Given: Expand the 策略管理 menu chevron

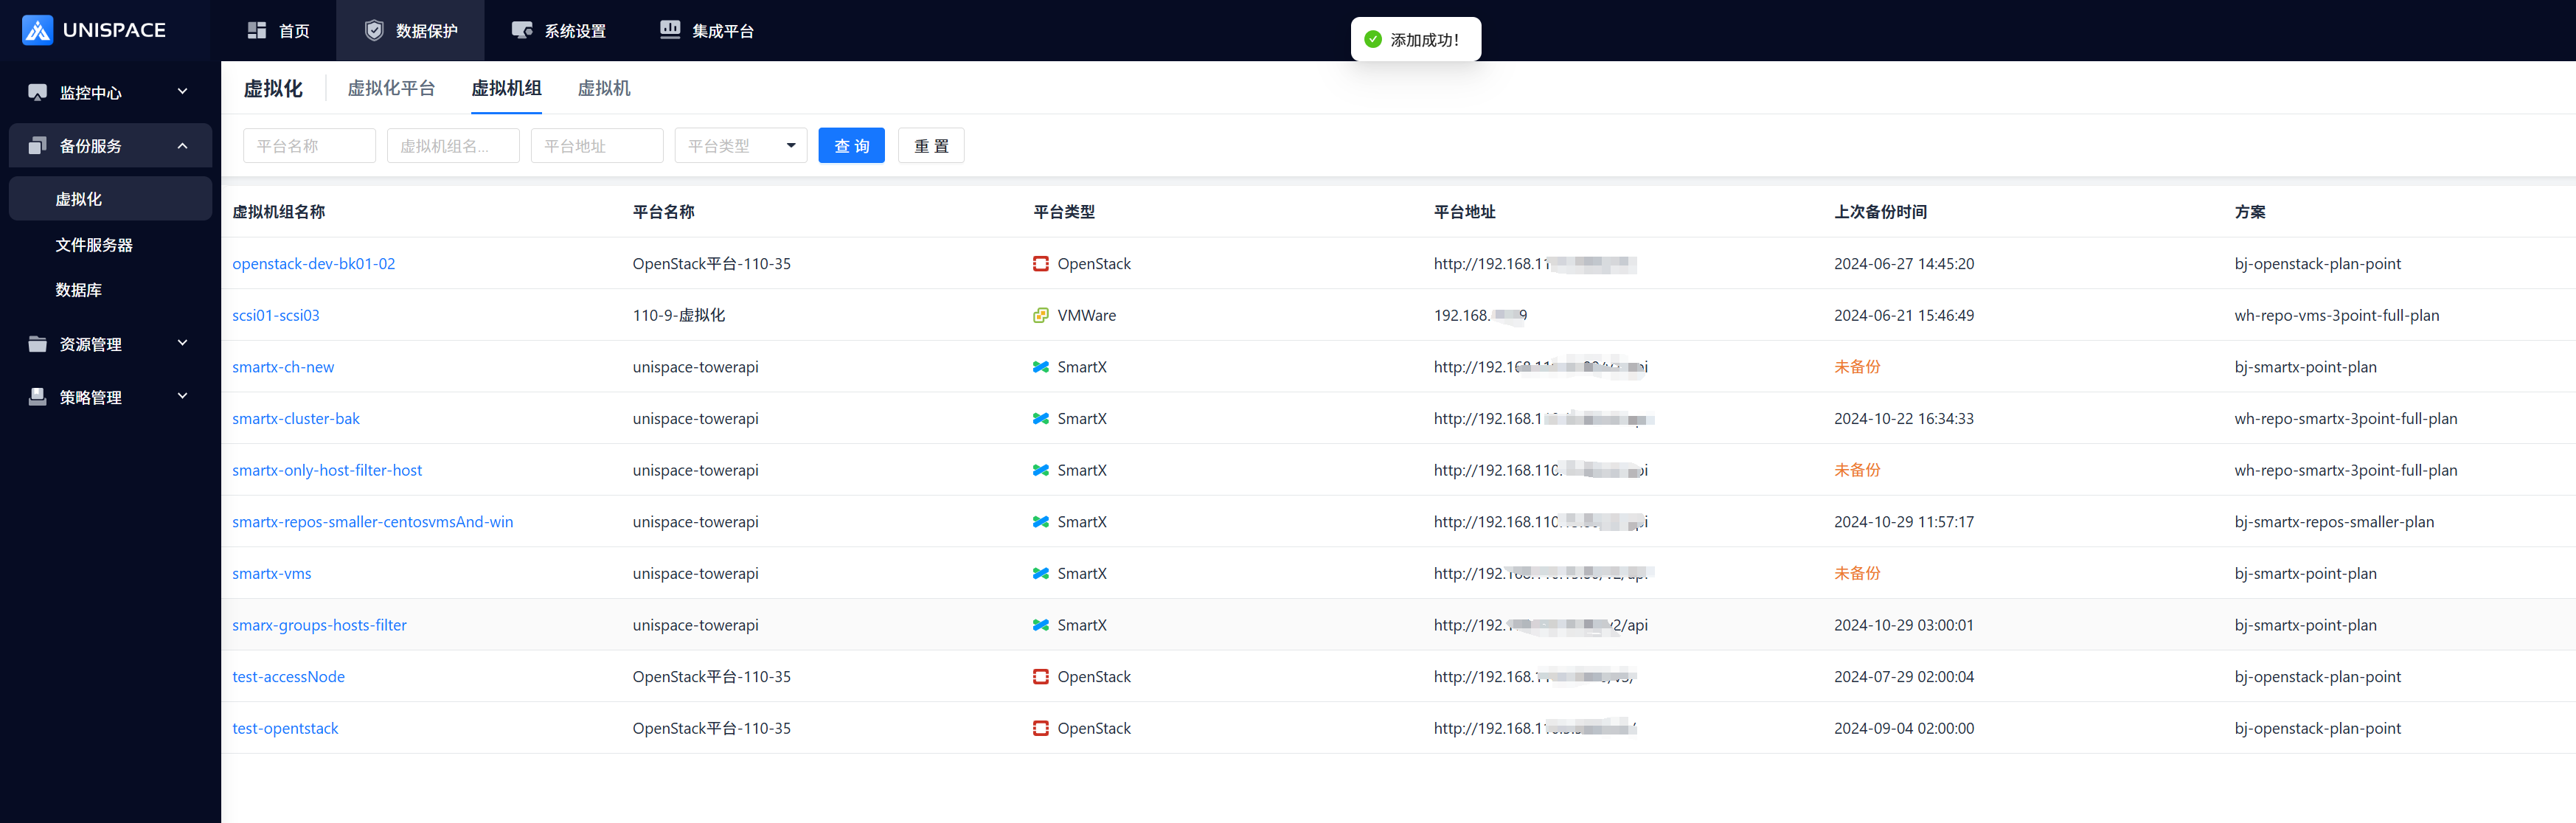Looking at the screenshot, I should (x=182, y=397).
